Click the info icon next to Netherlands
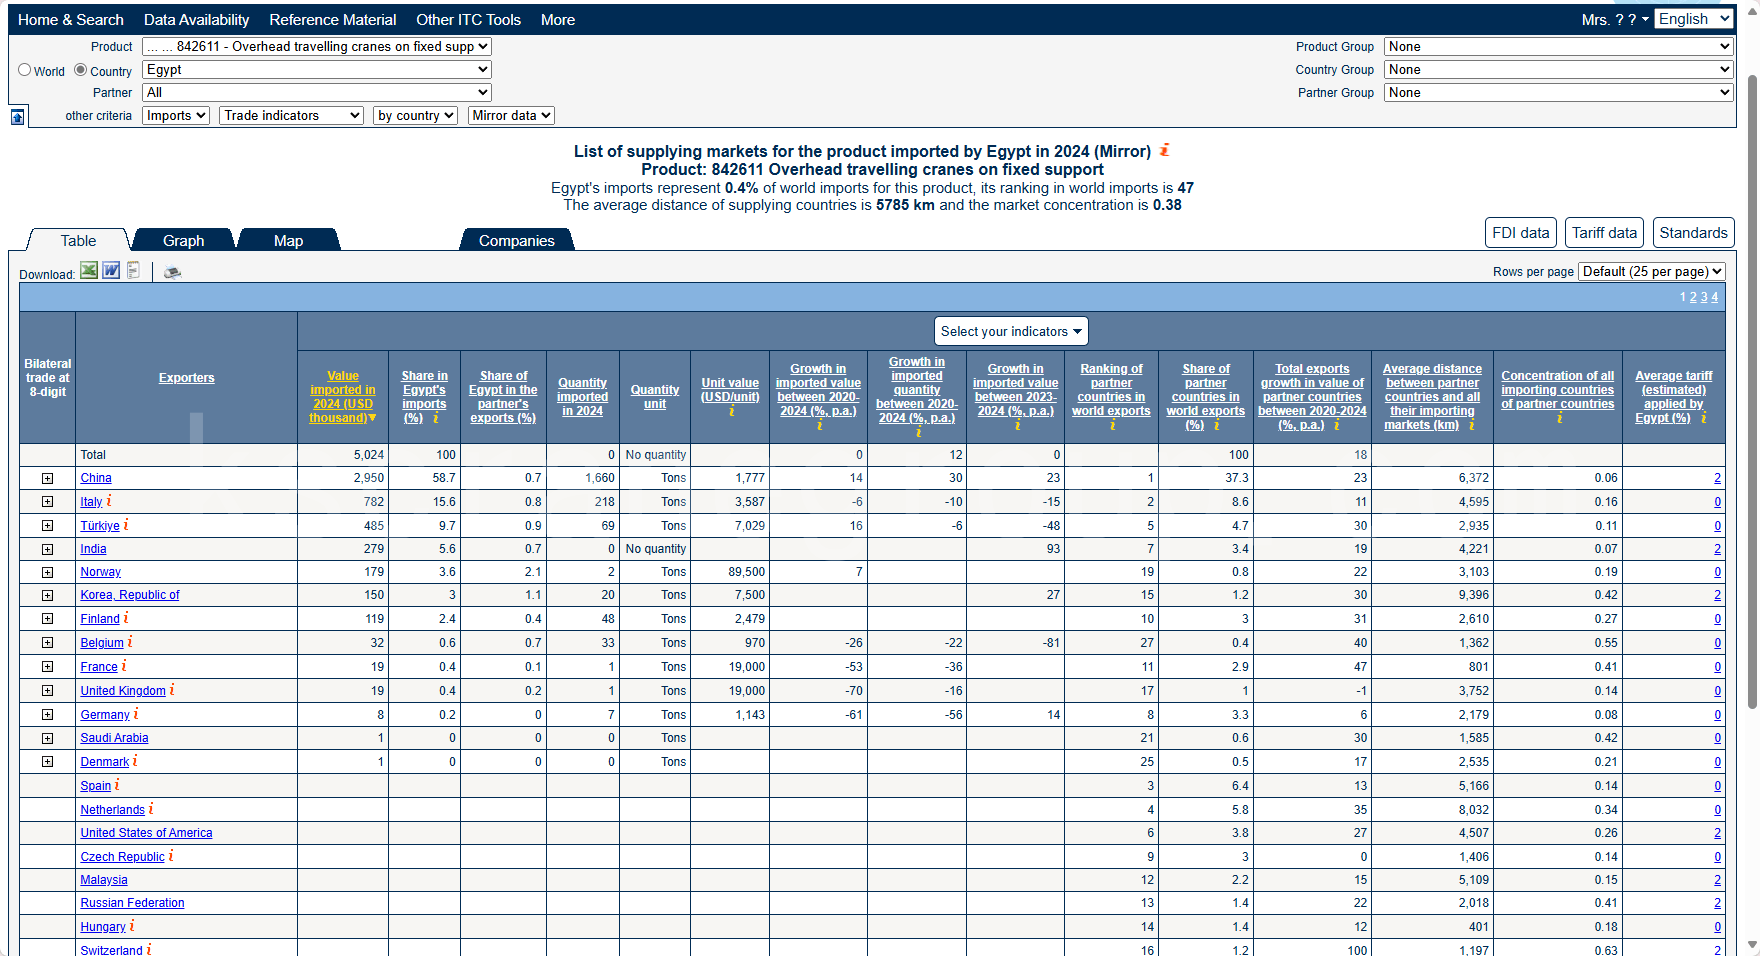1760x956 pixels. 151,809
